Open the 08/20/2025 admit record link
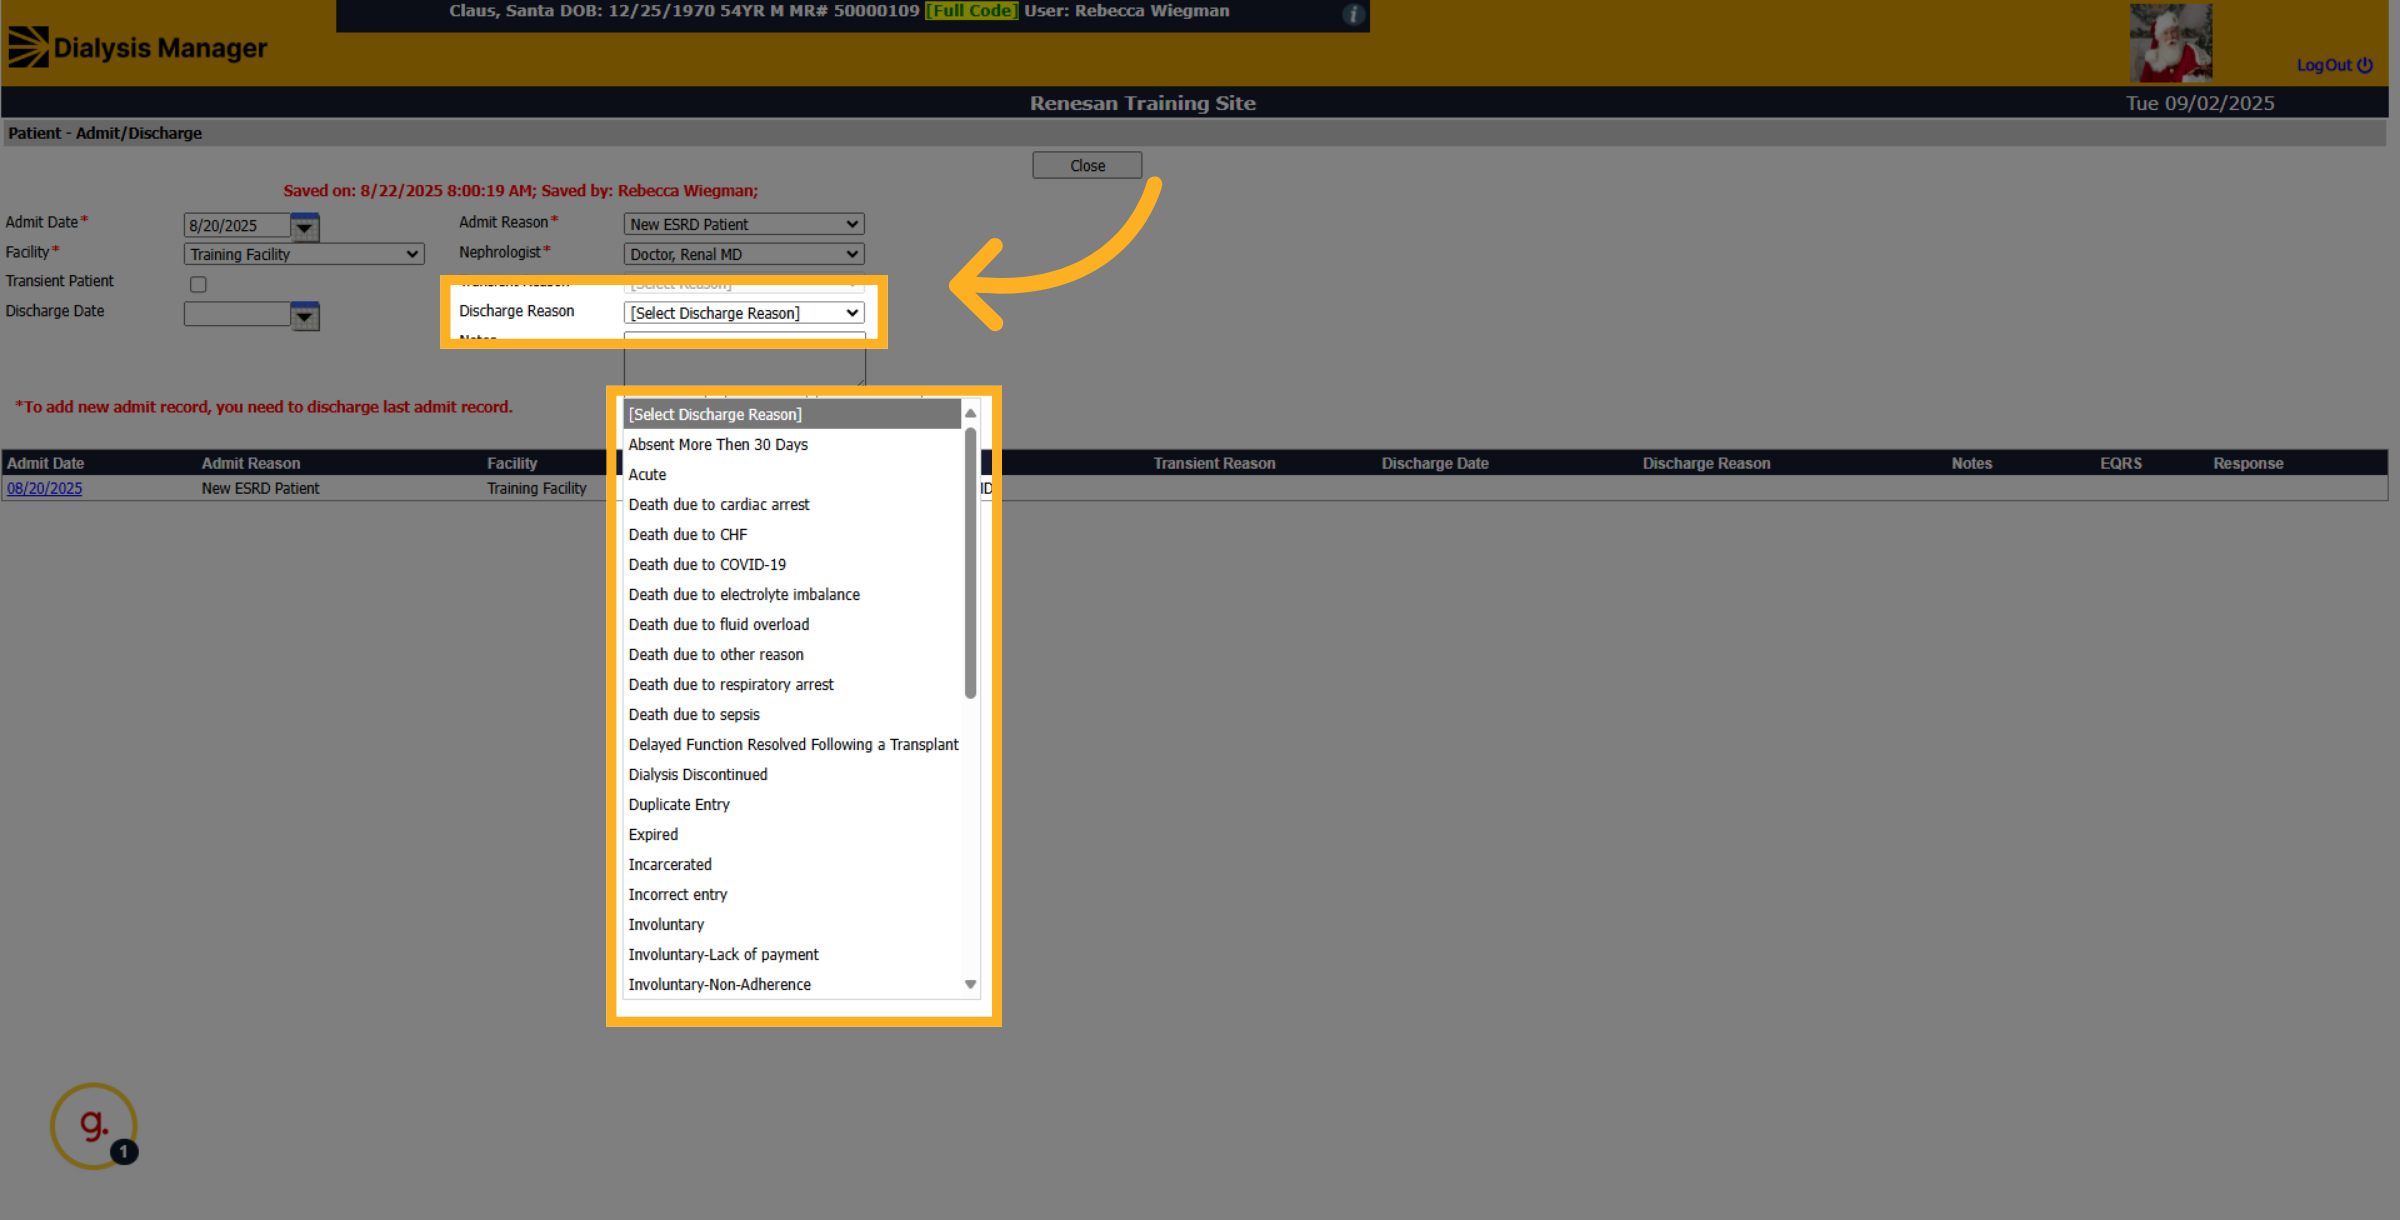 [45, 488]
